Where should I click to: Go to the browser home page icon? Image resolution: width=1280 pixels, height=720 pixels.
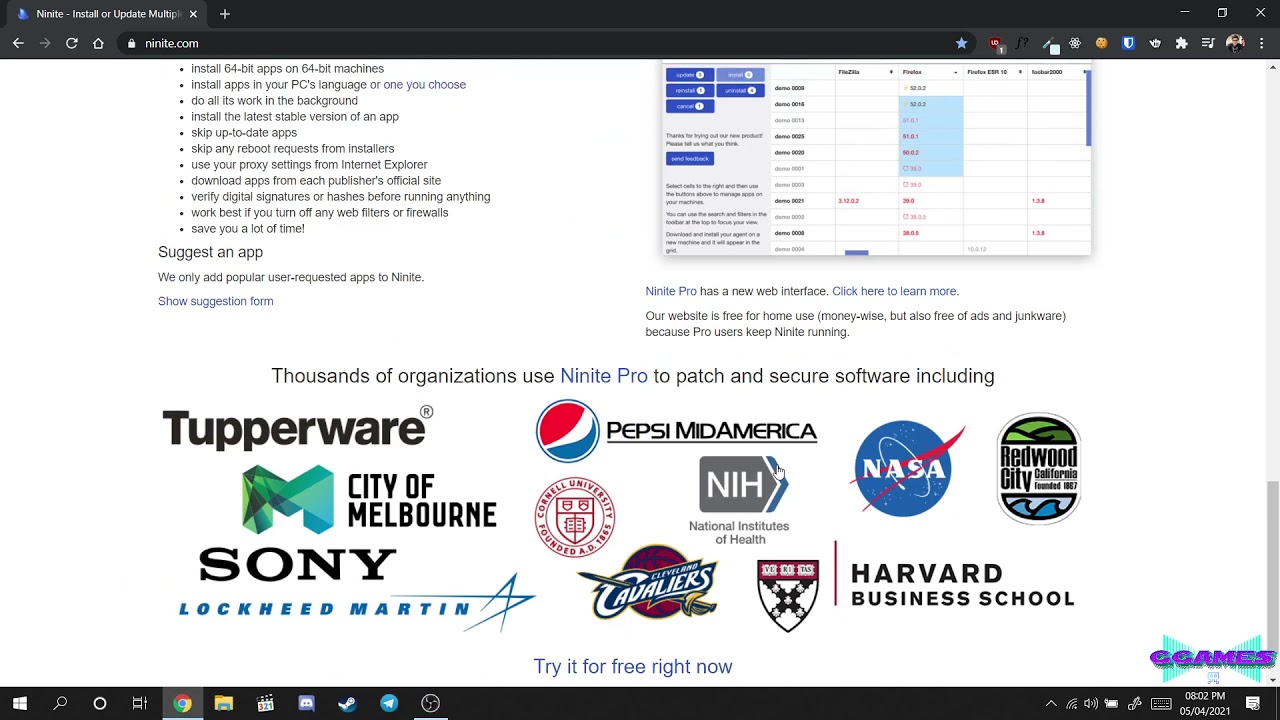click(x=98, y=43)
